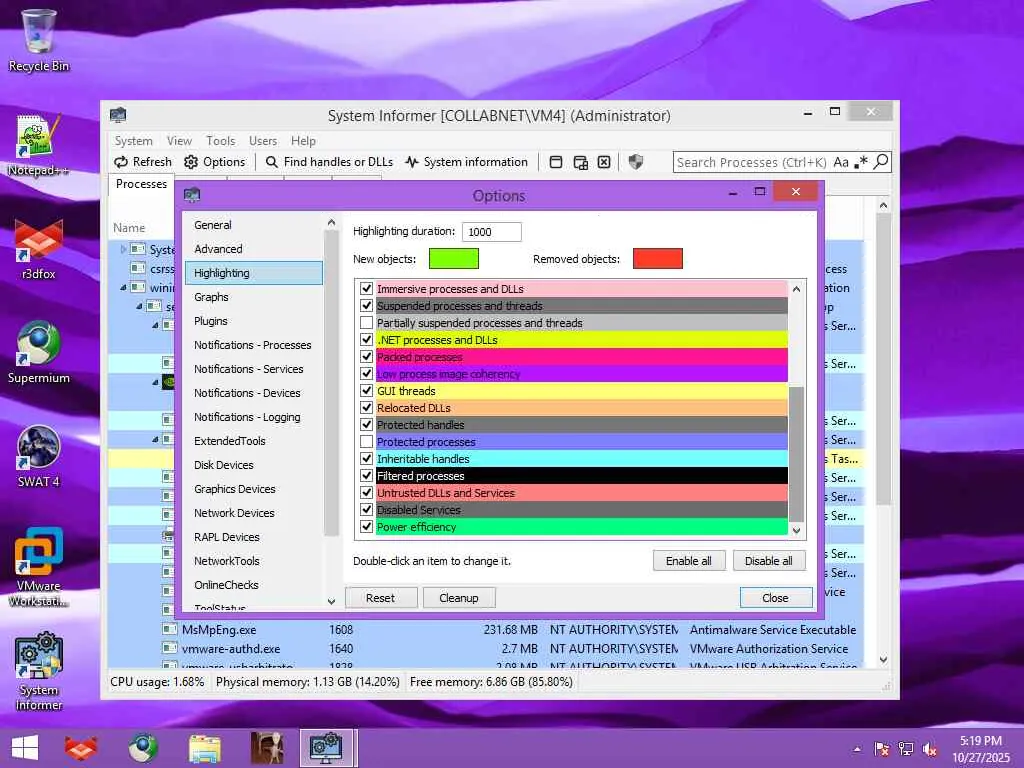The height and width of the screenshot is (768, 1024).
Task: Toggle regex search option icon
Action: tap(862, 161)
